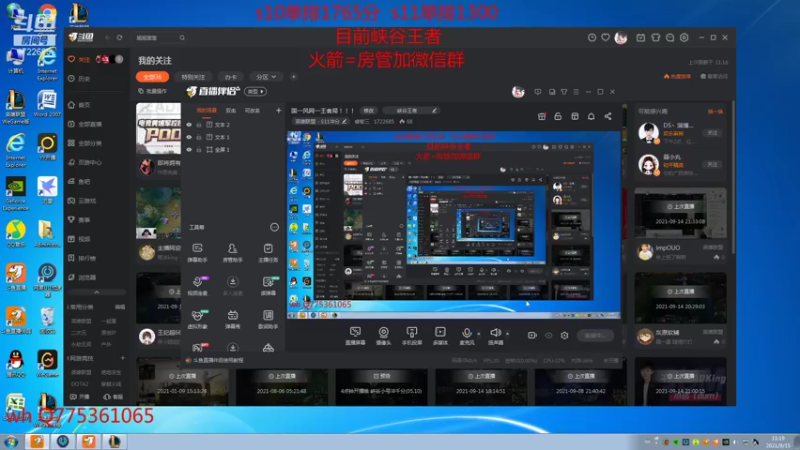
Task: Add 直播屏幕 screen capture source
Action: coord(355,336)
